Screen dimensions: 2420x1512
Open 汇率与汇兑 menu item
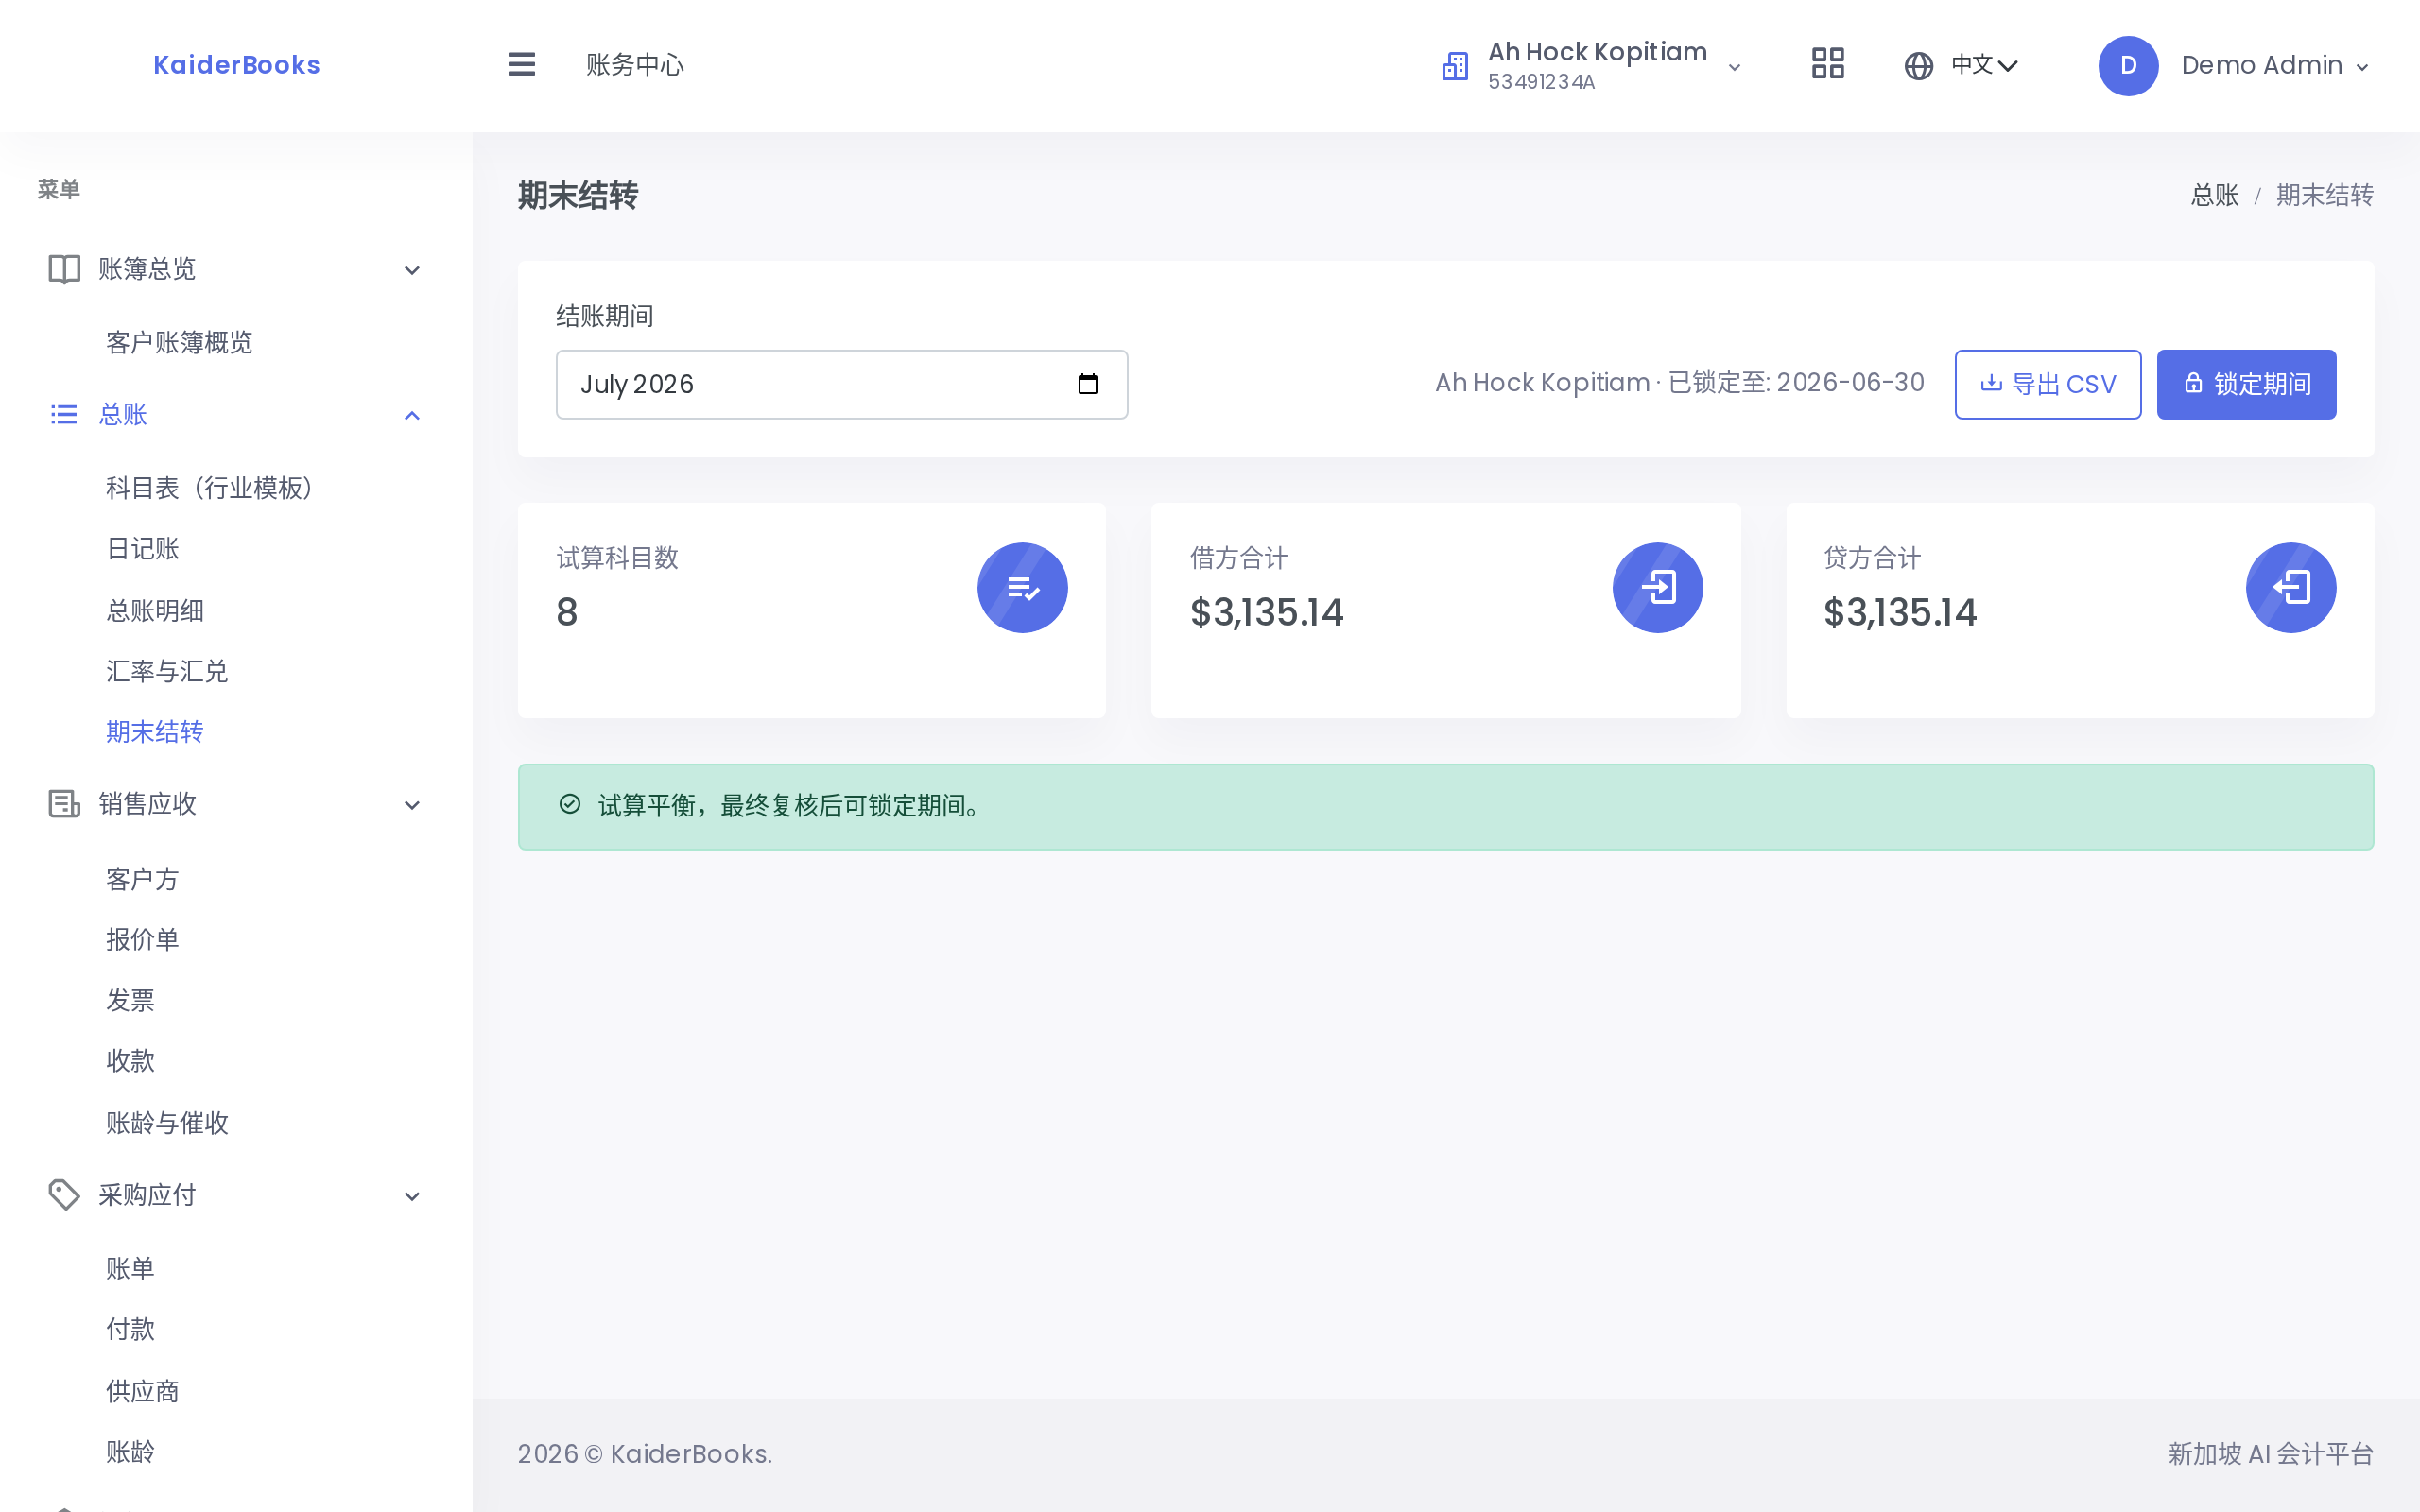[167, 672]
